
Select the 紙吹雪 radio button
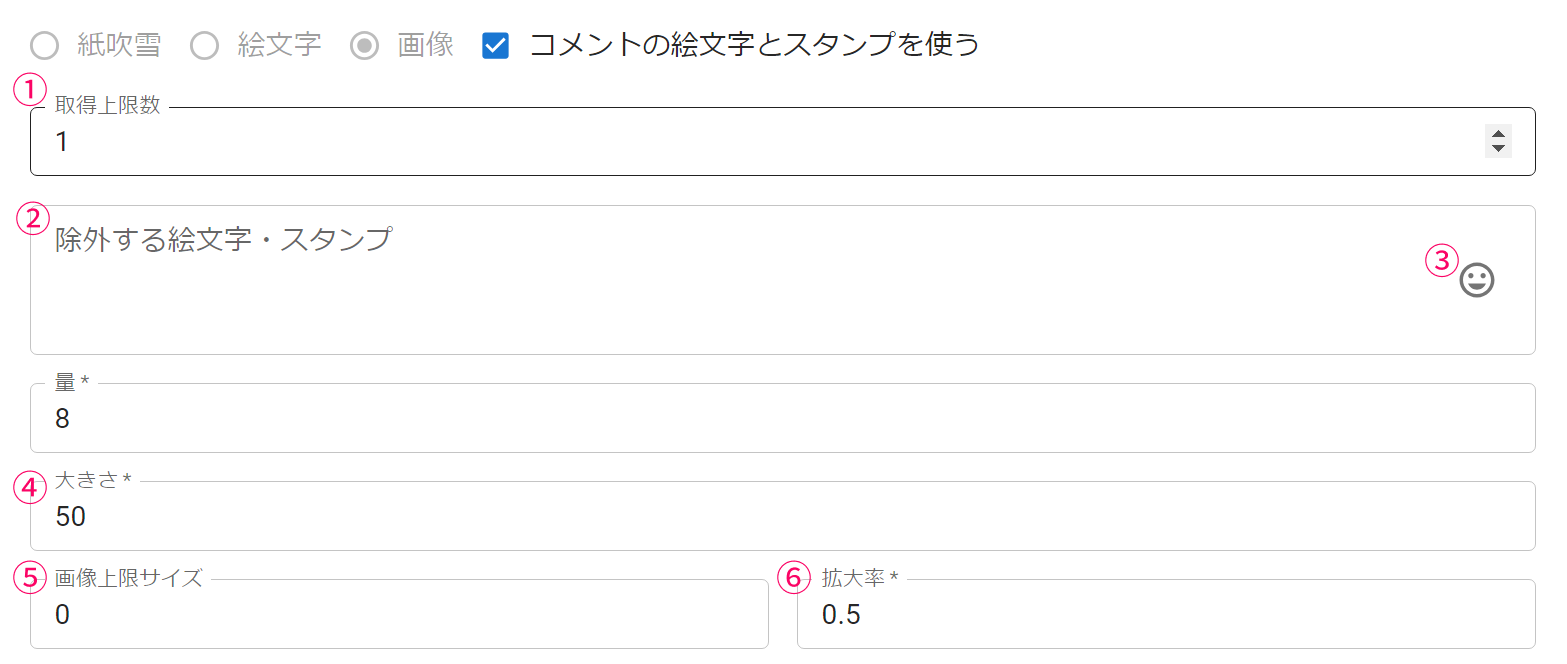coord(45,46)
